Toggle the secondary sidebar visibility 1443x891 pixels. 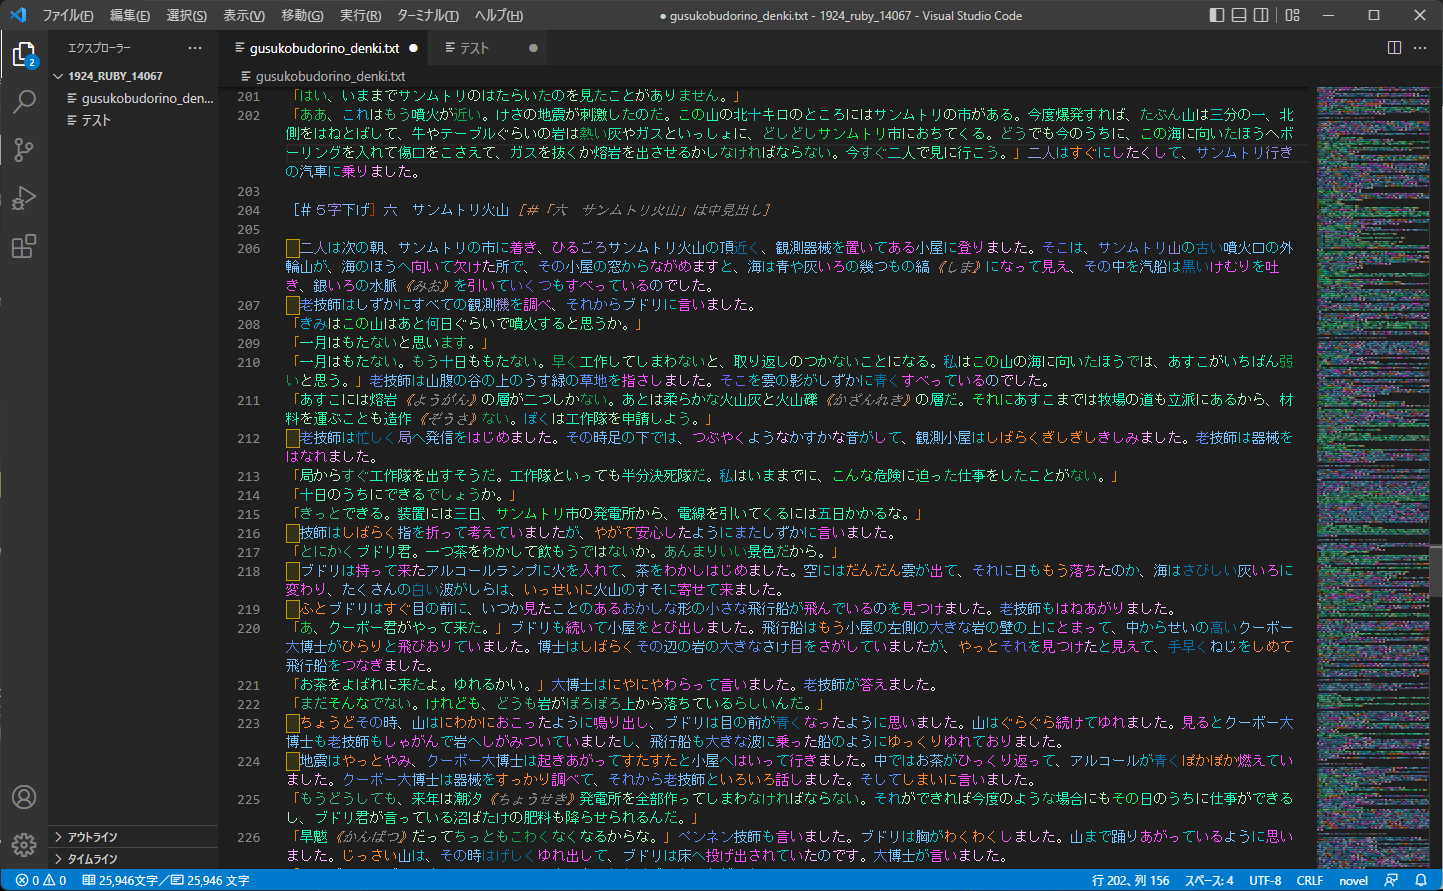tap(1259, 15)
